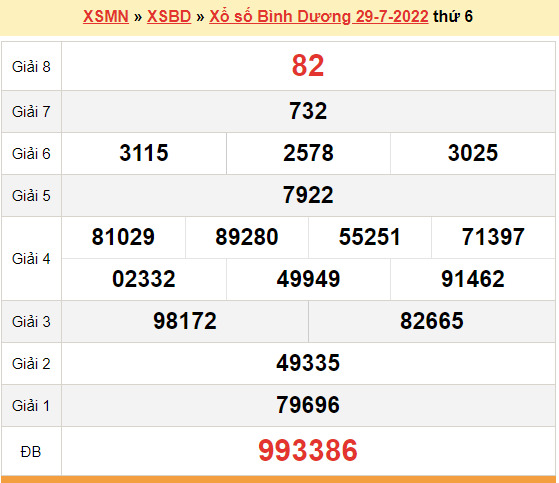559x483 pixels.
Task: Click the Giải 1 row label
Action: click(31, 406)
